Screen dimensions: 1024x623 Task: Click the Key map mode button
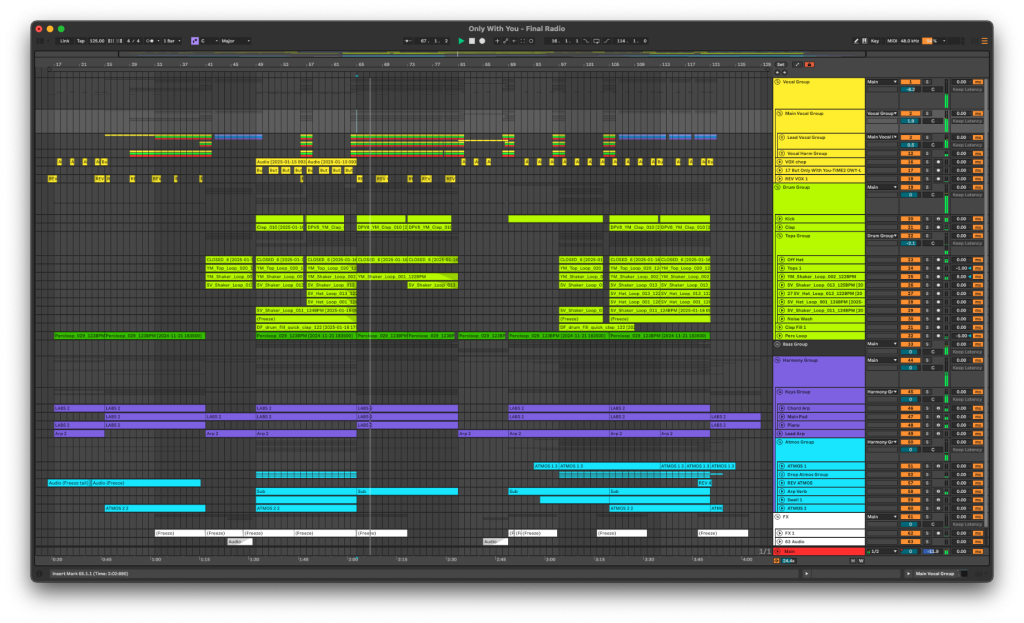click(x=875, y=41)
